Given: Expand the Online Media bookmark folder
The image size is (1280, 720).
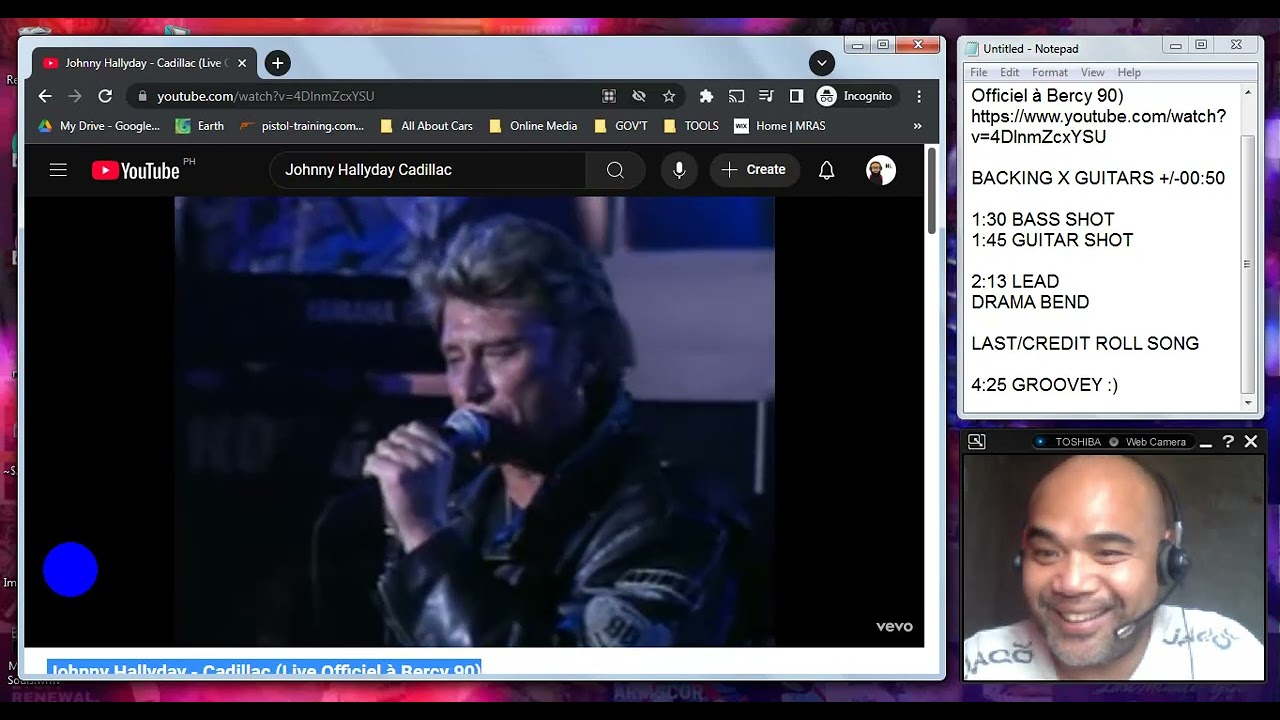Looking at the screenshot, I should pos(533,126).
